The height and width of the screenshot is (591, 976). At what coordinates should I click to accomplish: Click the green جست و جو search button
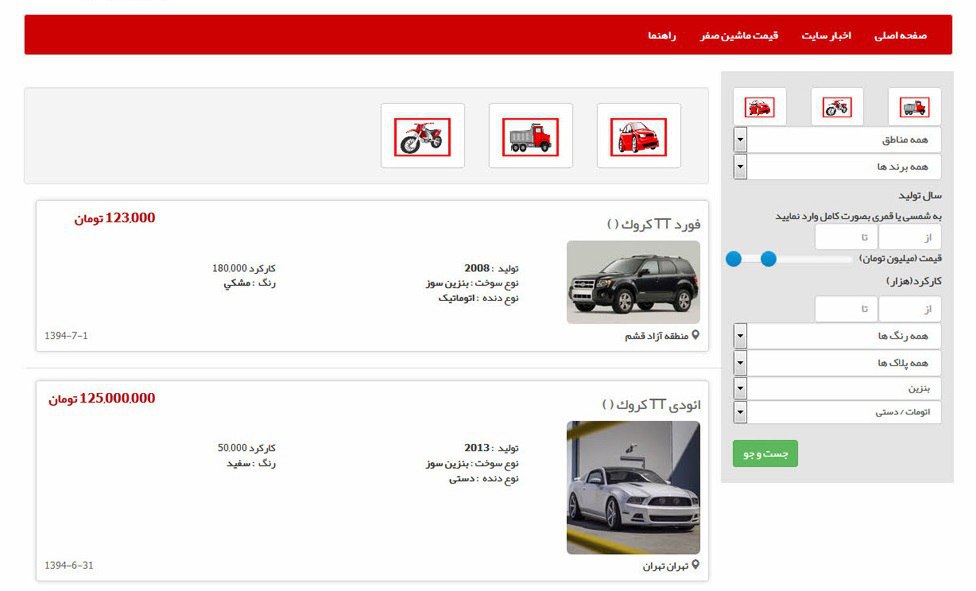pos(765,453)
